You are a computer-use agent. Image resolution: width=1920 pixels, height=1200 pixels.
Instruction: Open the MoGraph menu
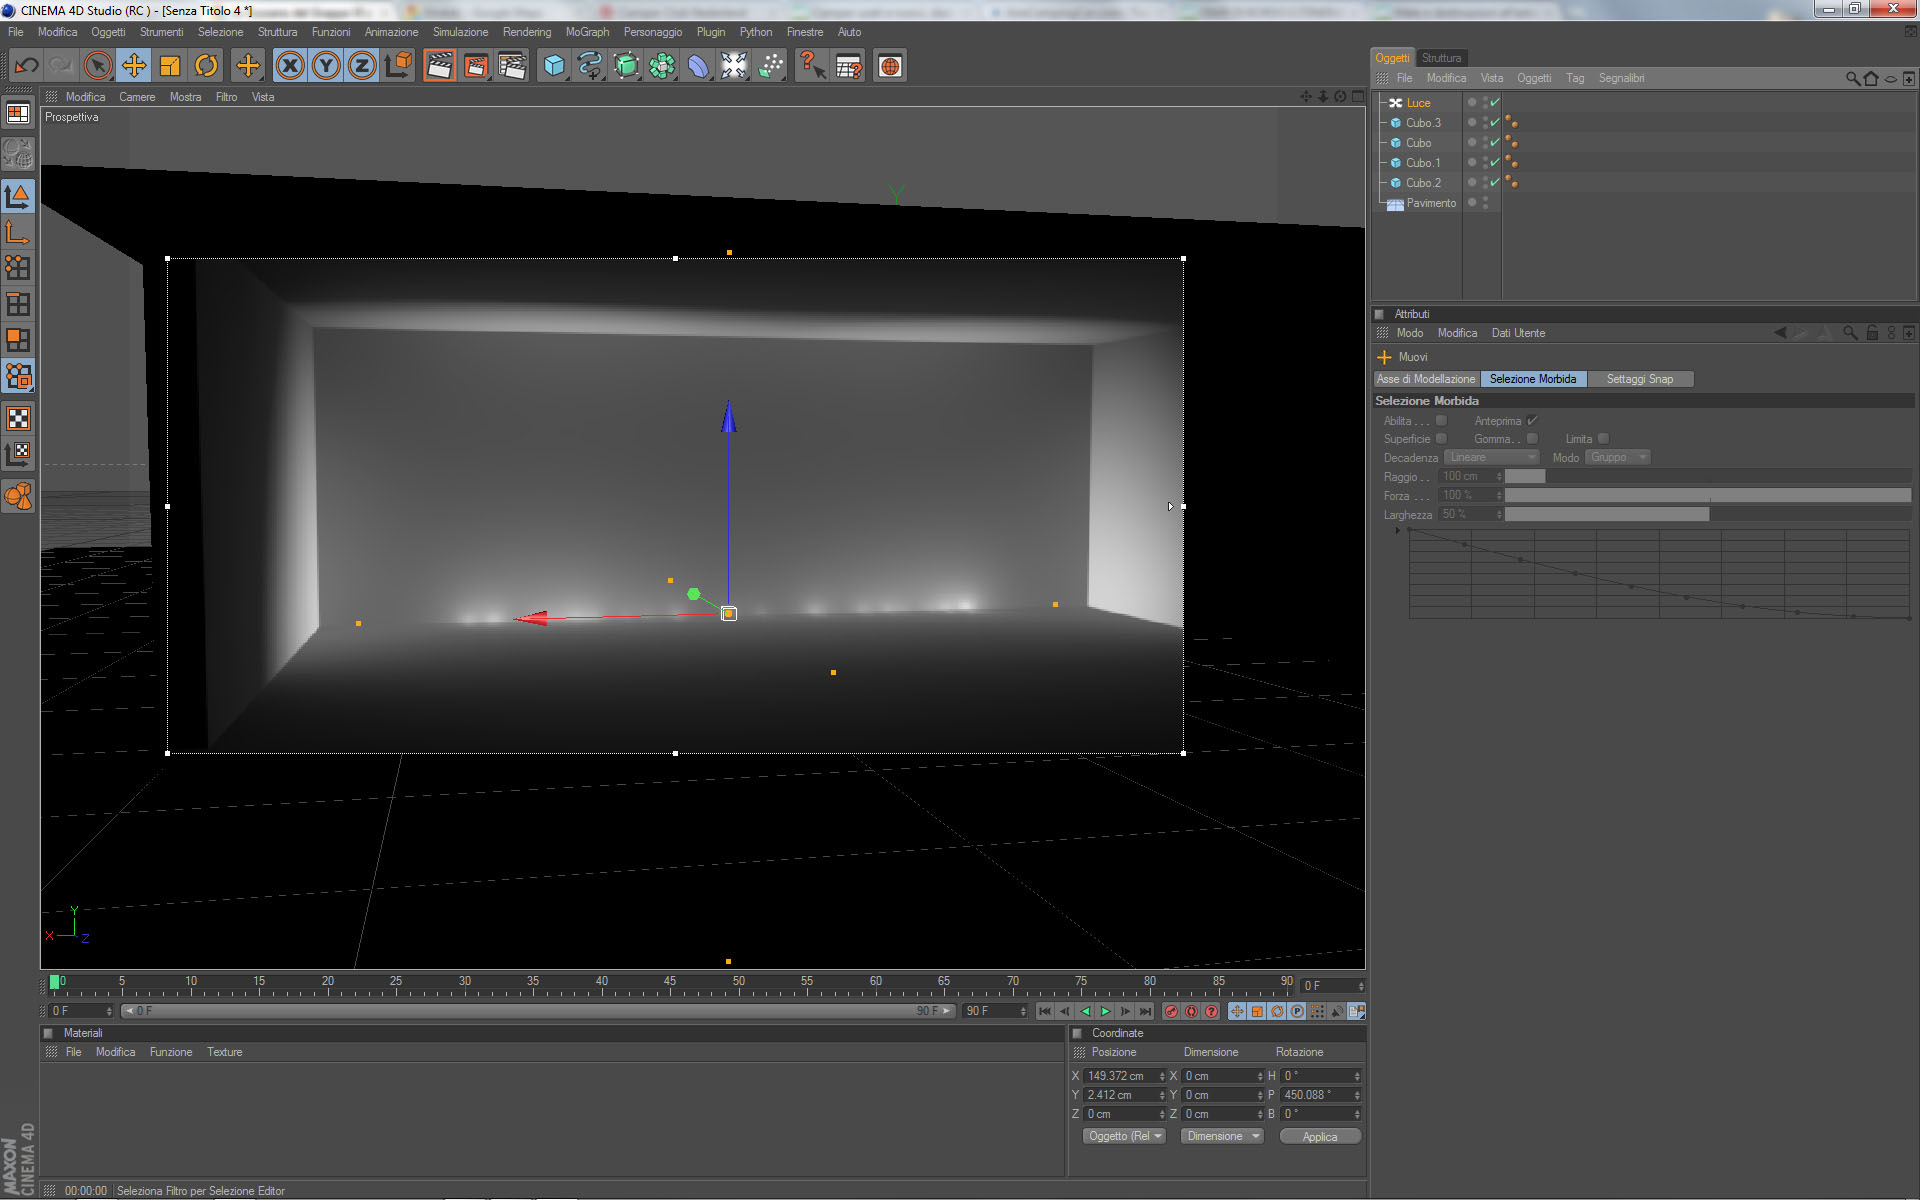tap(587, 32)
